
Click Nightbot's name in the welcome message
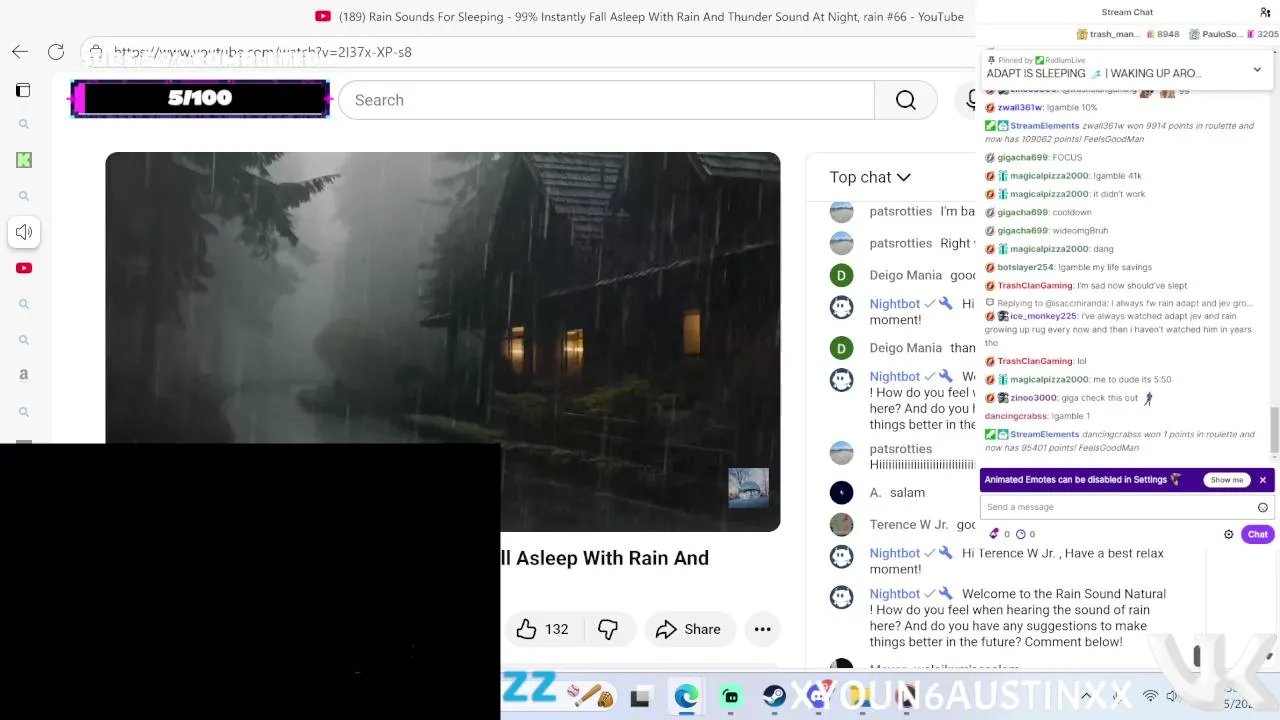[894, 594]
